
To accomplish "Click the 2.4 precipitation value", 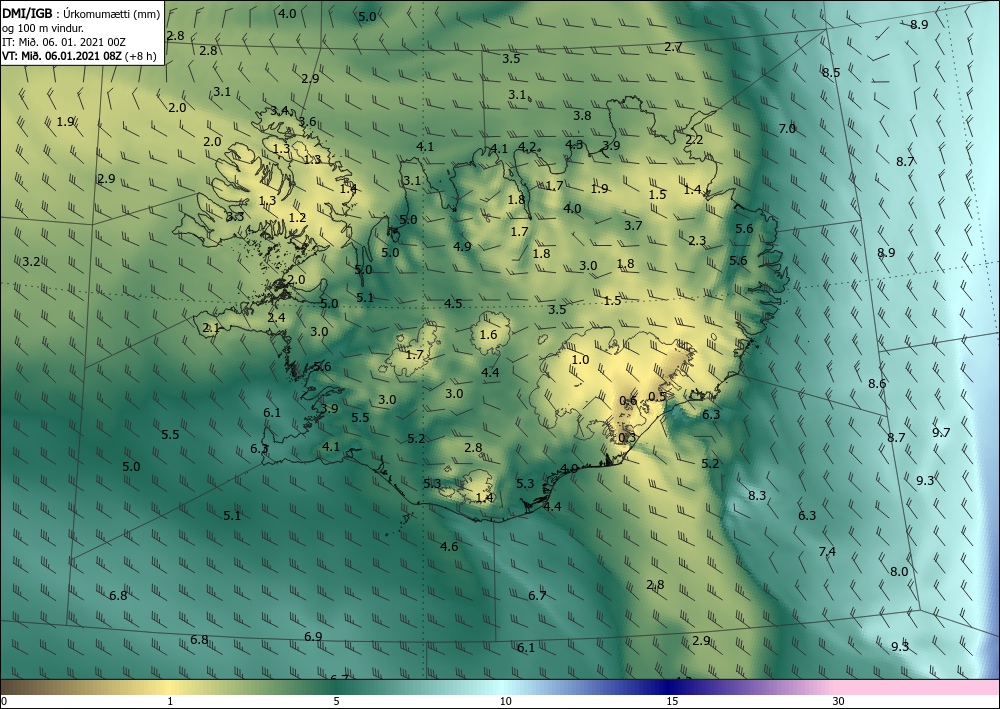I will [276, 318].
